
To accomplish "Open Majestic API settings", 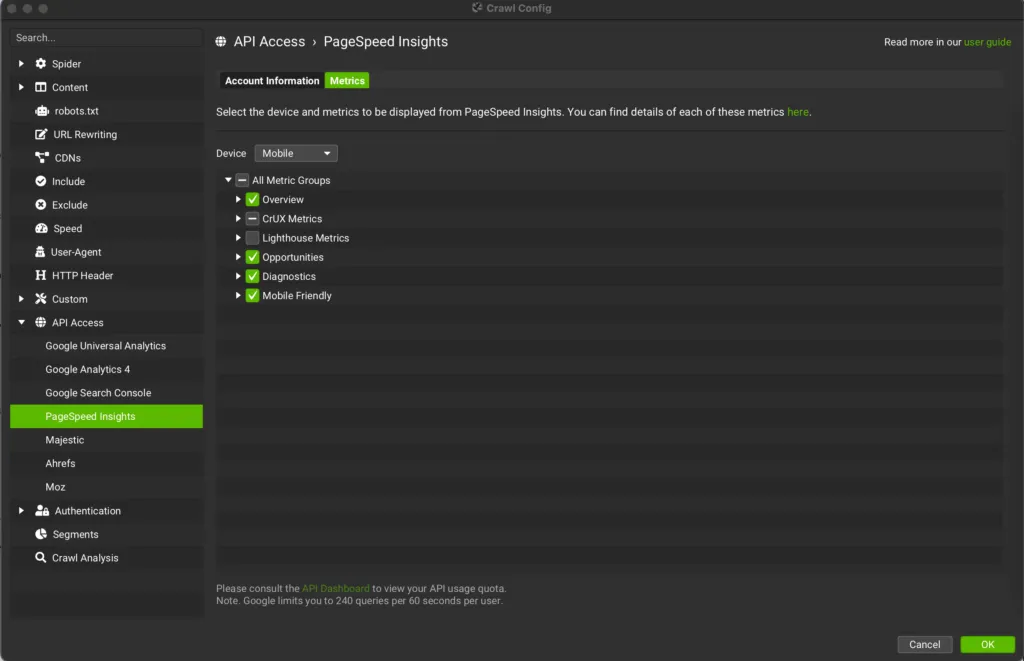I will 106,440.
